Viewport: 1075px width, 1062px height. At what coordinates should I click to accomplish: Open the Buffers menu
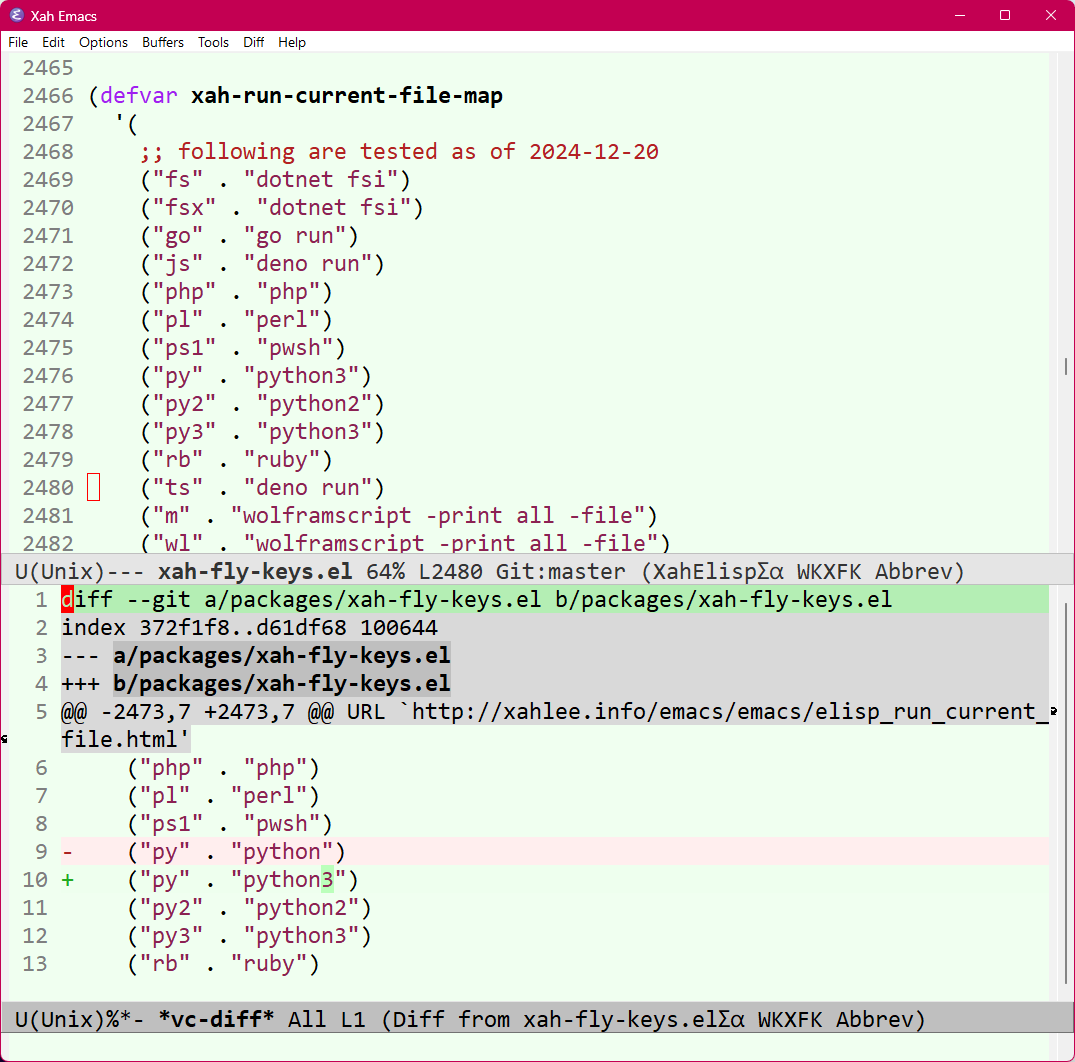pyautogui.click(x=162, y=43)
